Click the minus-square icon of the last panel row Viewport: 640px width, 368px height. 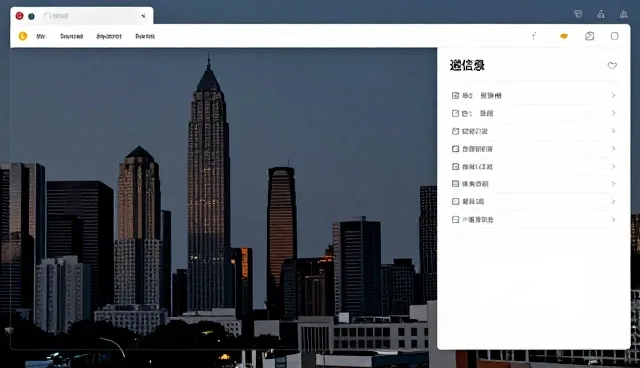[456, 219]
